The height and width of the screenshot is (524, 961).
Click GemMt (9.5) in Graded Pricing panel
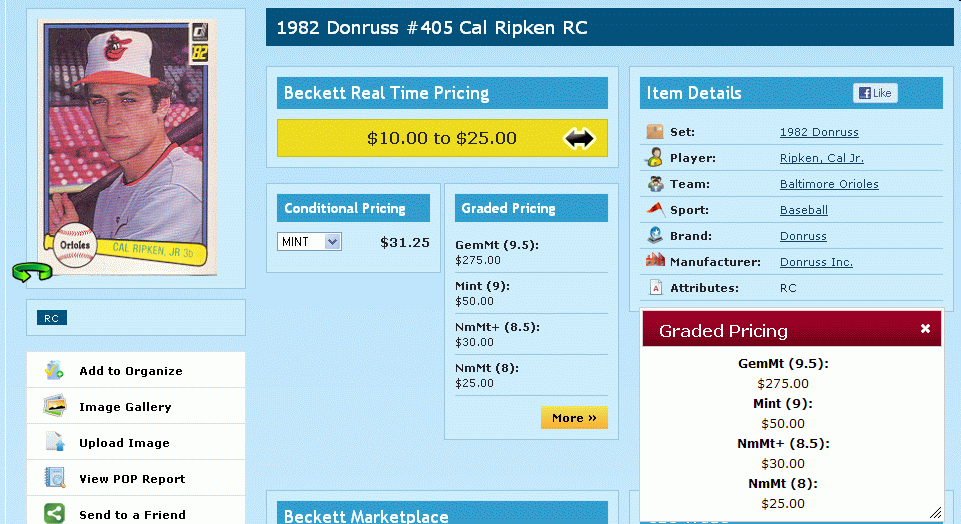pos(497,245)
